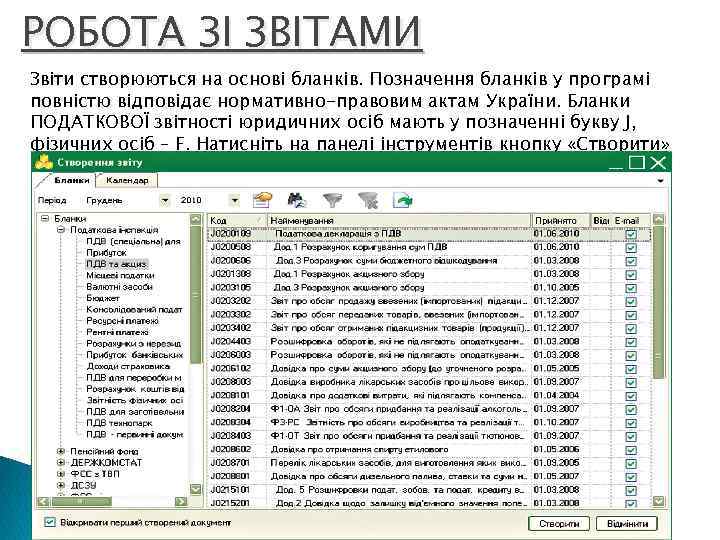Select the 'Доходи страховика' tree item
The image size is (720, 540).
pyautogui.click(x=128, y=366)
